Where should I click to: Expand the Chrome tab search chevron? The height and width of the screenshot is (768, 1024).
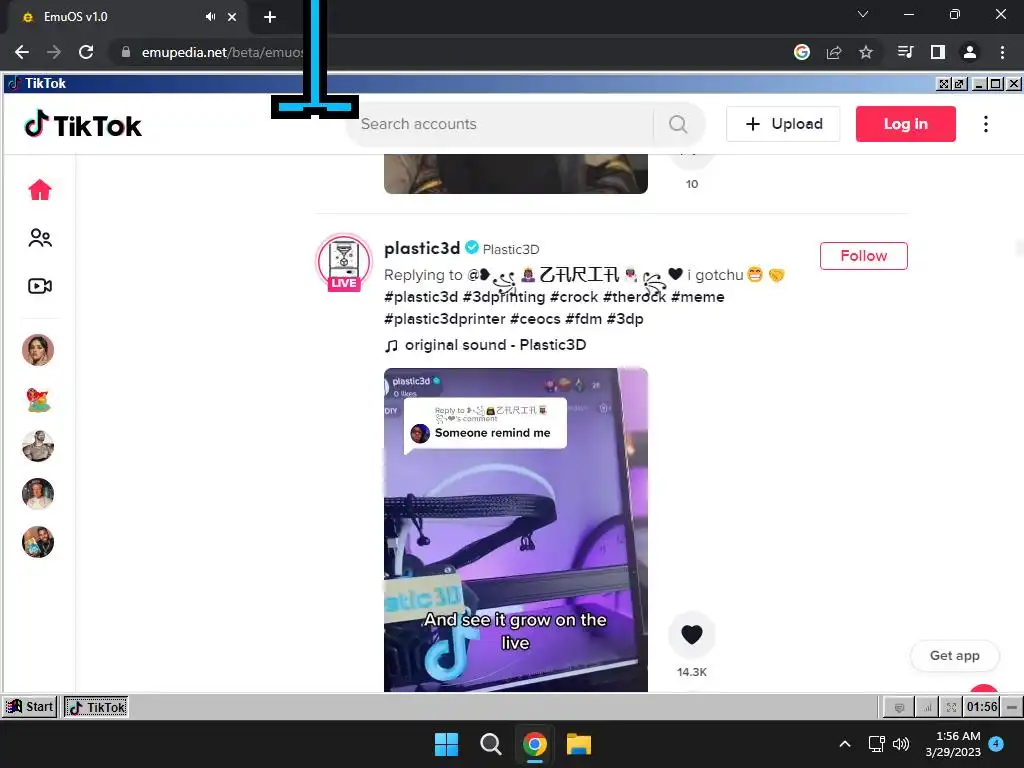(863, 14)
